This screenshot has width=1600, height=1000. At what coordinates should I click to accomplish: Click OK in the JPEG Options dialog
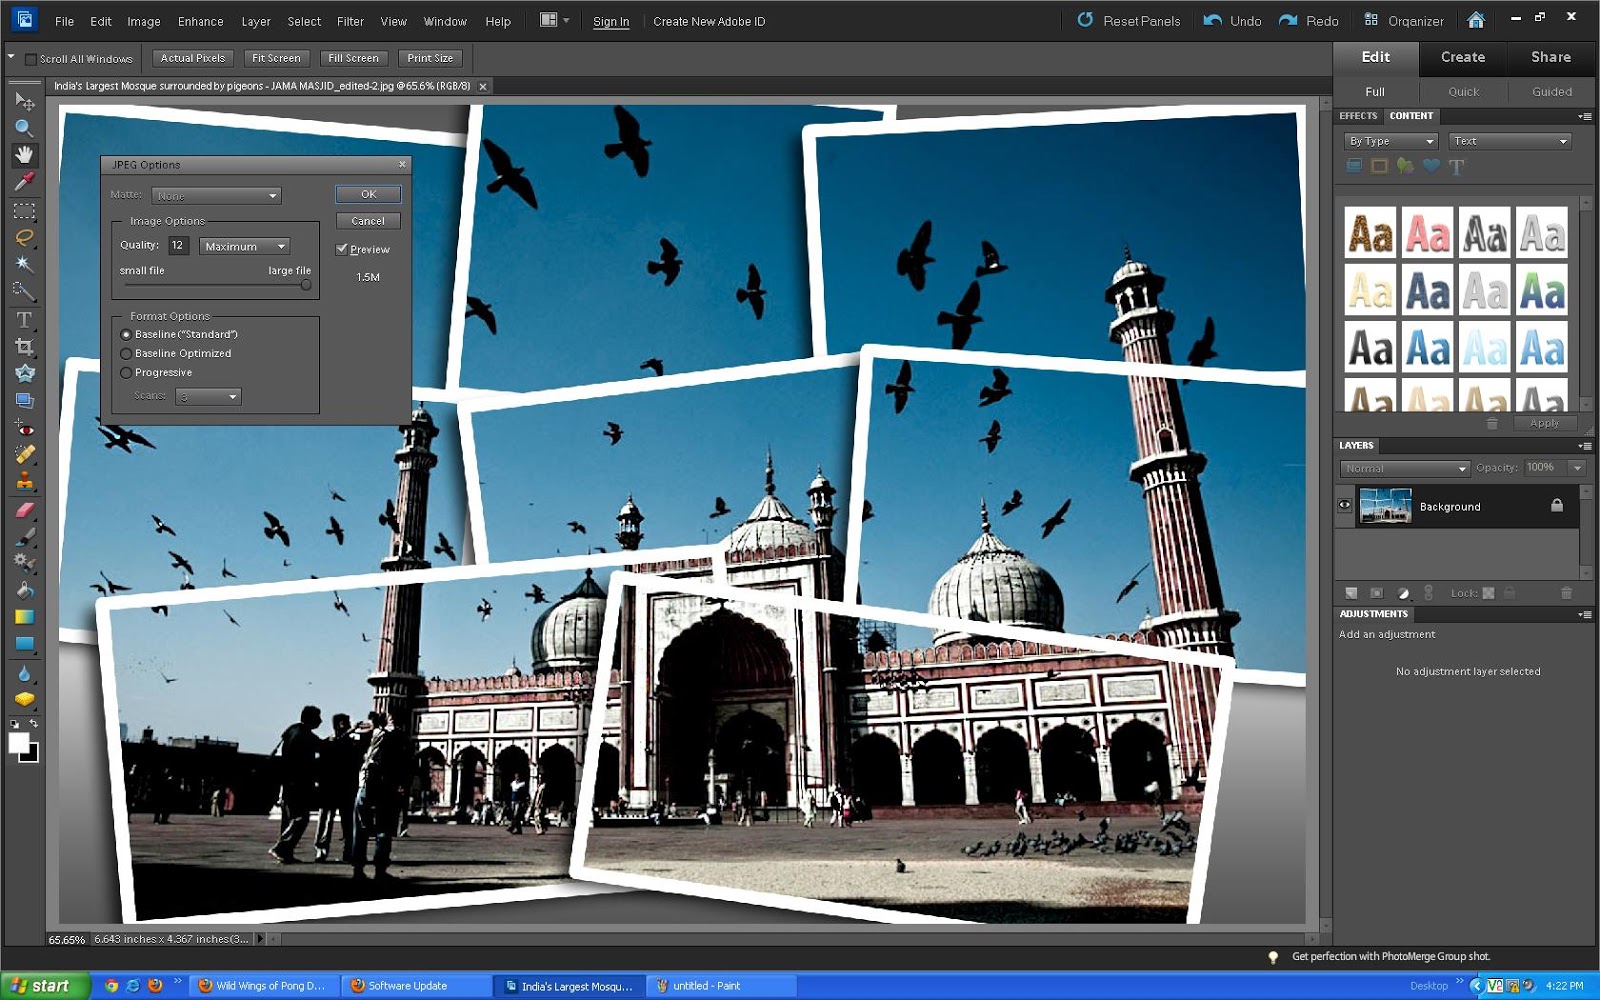367,193
